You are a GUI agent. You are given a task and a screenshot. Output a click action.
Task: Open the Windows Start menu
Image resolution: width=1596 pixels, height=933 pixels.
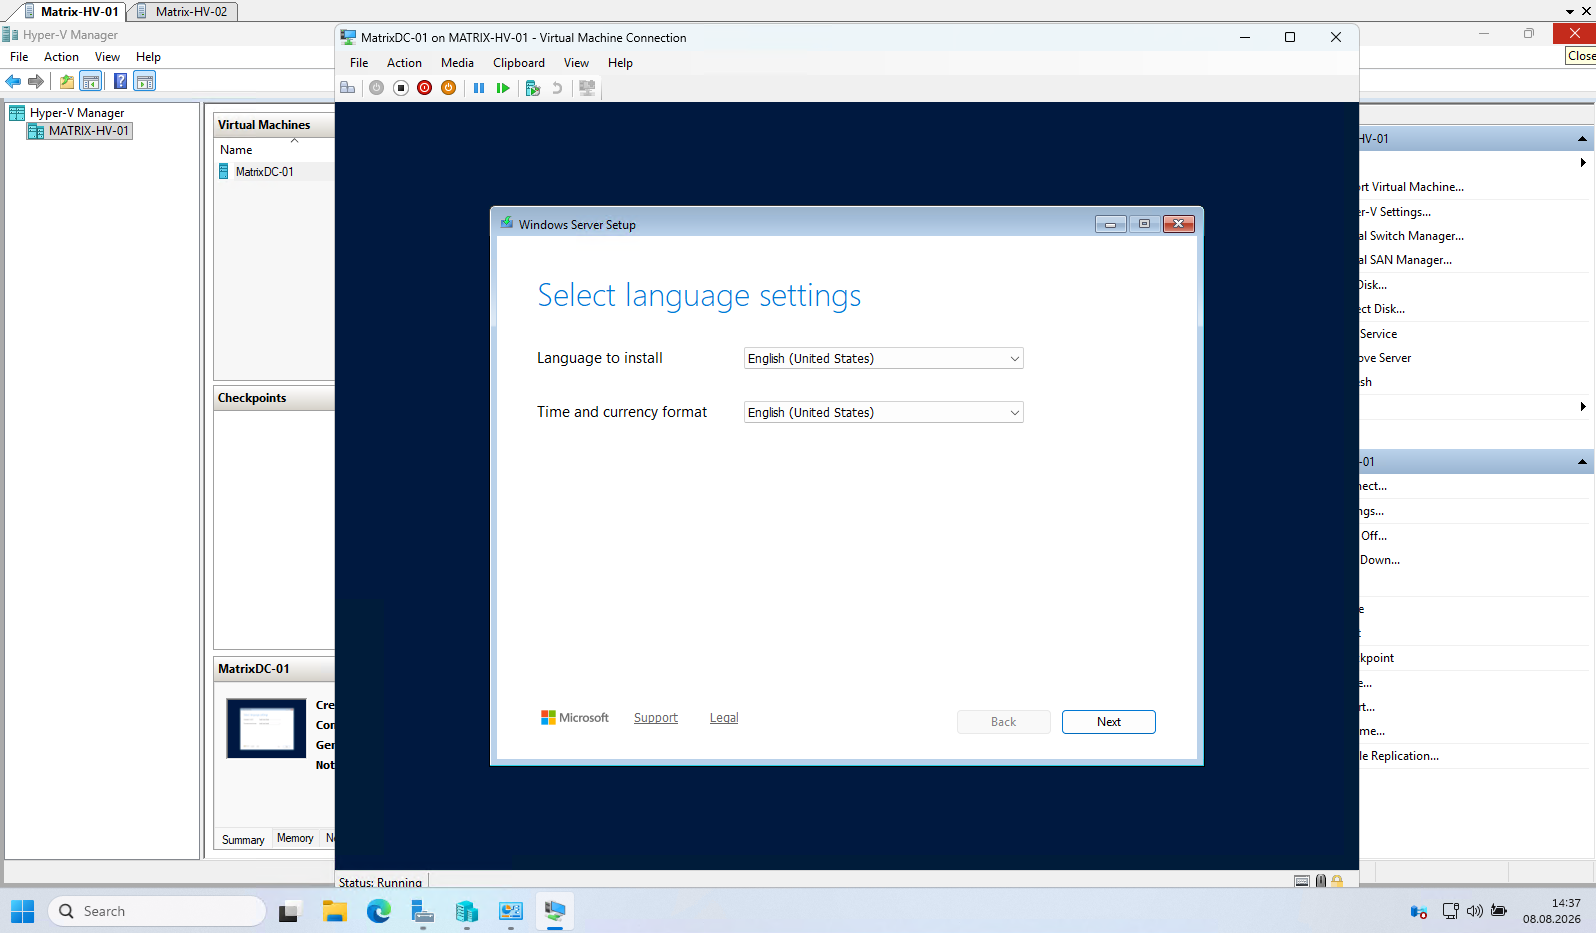[x=22, y=911]
